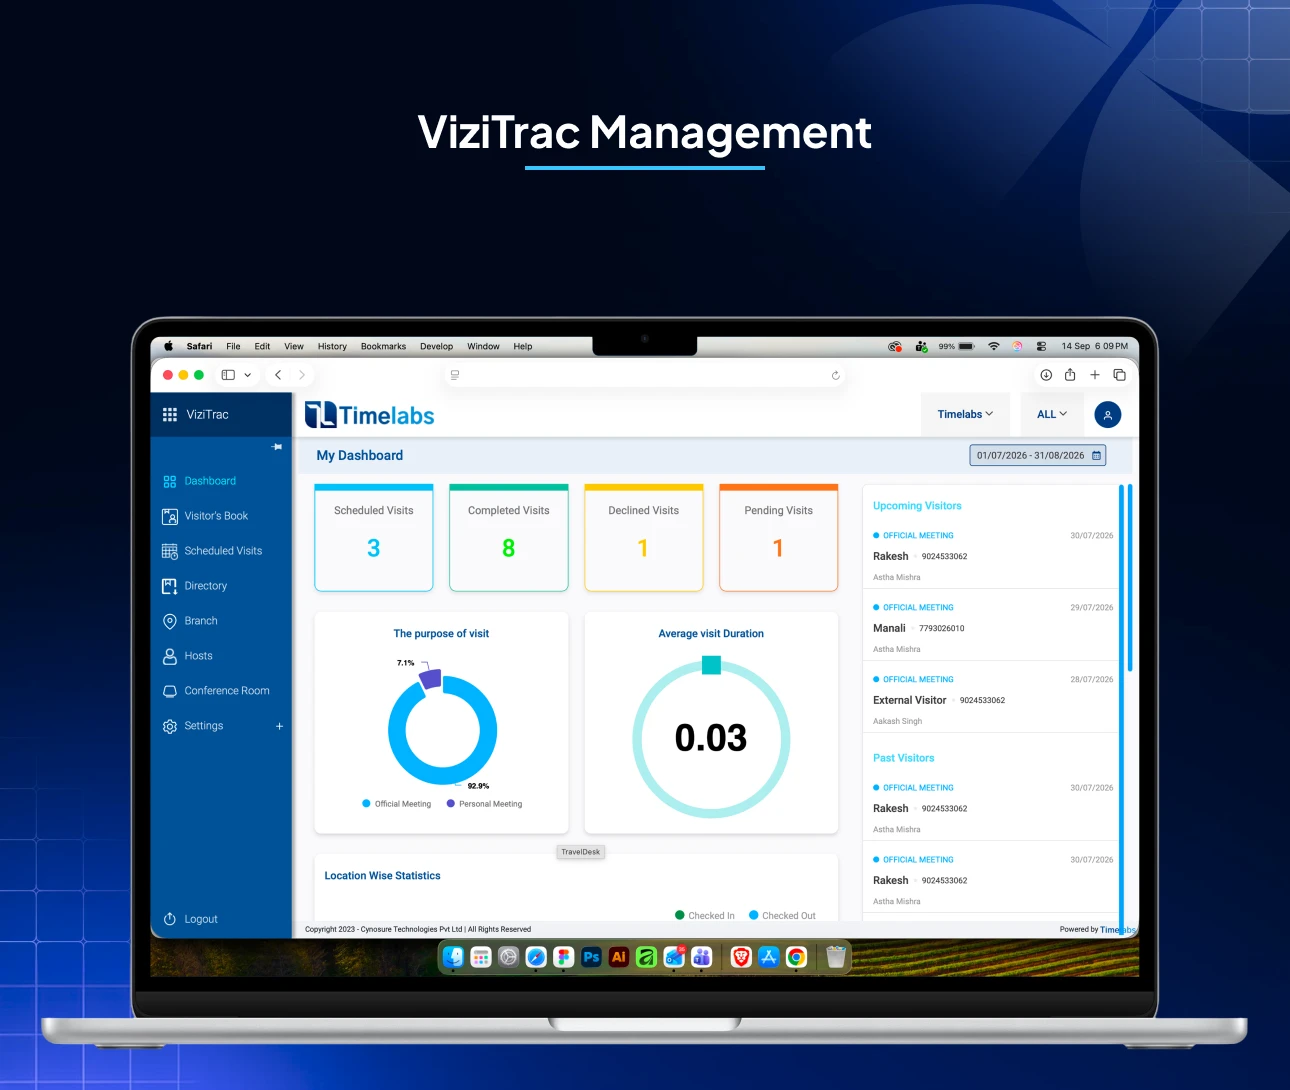Toggle Safari sidebar button
Image resolution: width=1290 pixels, height=1090 pixels.
point(228,375)
